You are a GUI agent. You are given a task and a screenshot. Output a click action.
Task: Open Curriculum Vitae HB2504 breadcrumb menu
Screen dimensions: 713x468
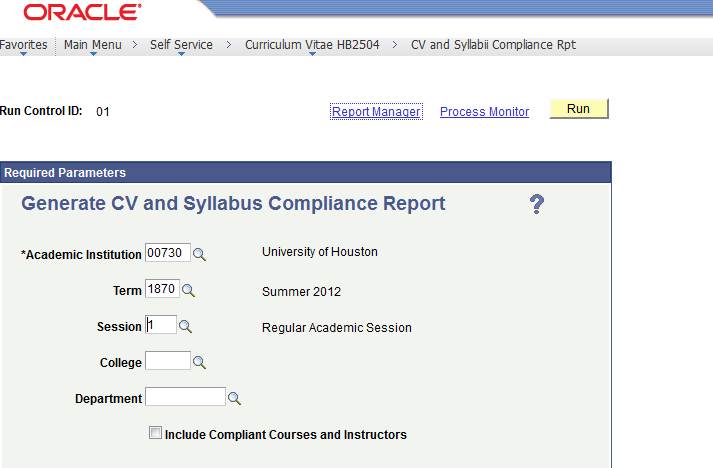tap(312, 45)
